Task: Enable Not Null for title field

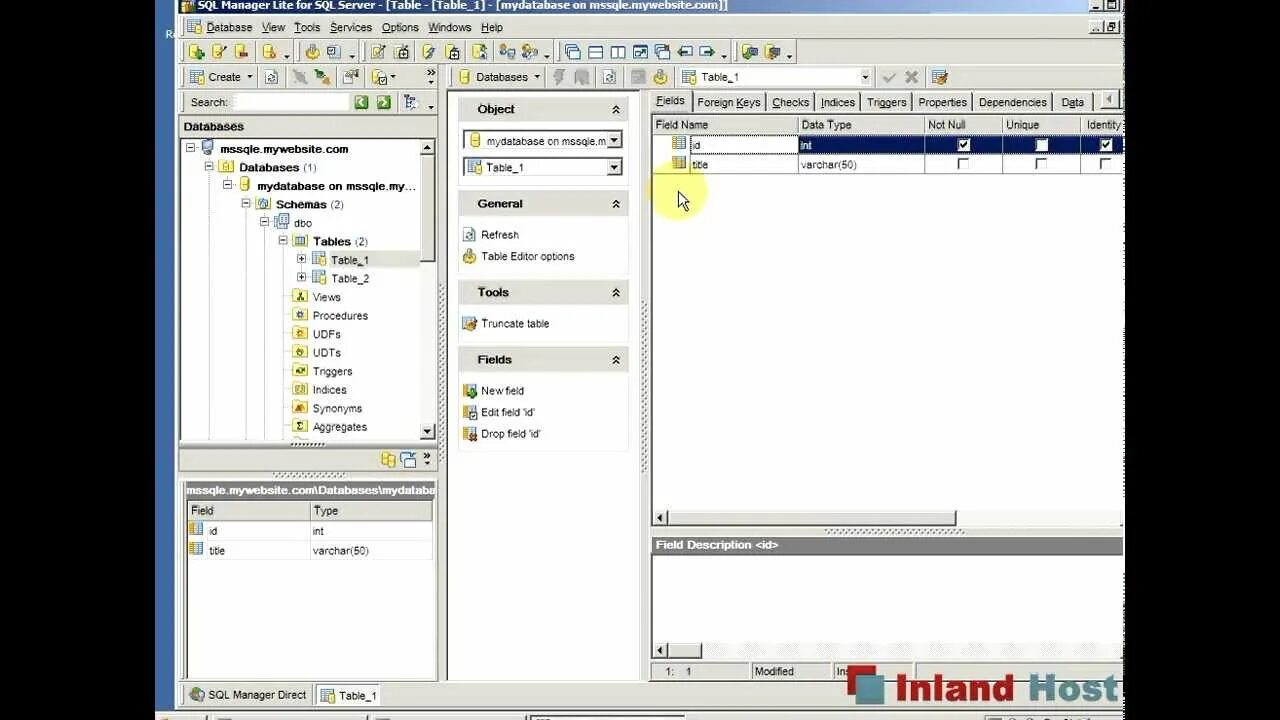Action: coord(964,164)
